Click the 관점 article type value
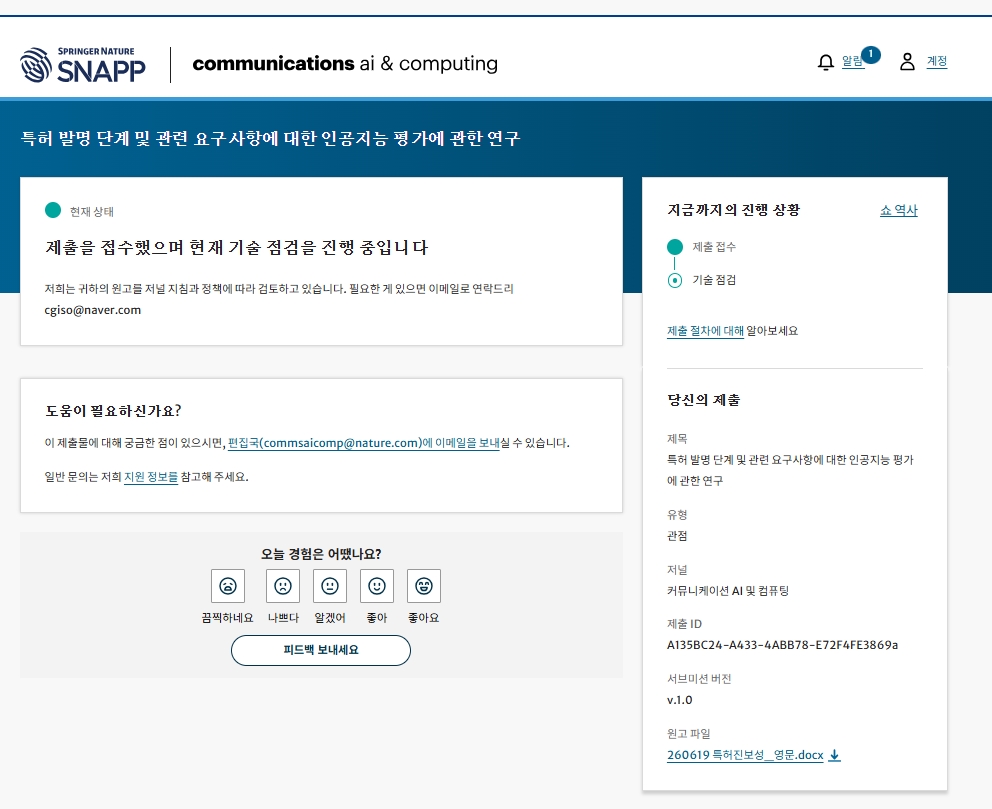 click(x=677, y=536)
